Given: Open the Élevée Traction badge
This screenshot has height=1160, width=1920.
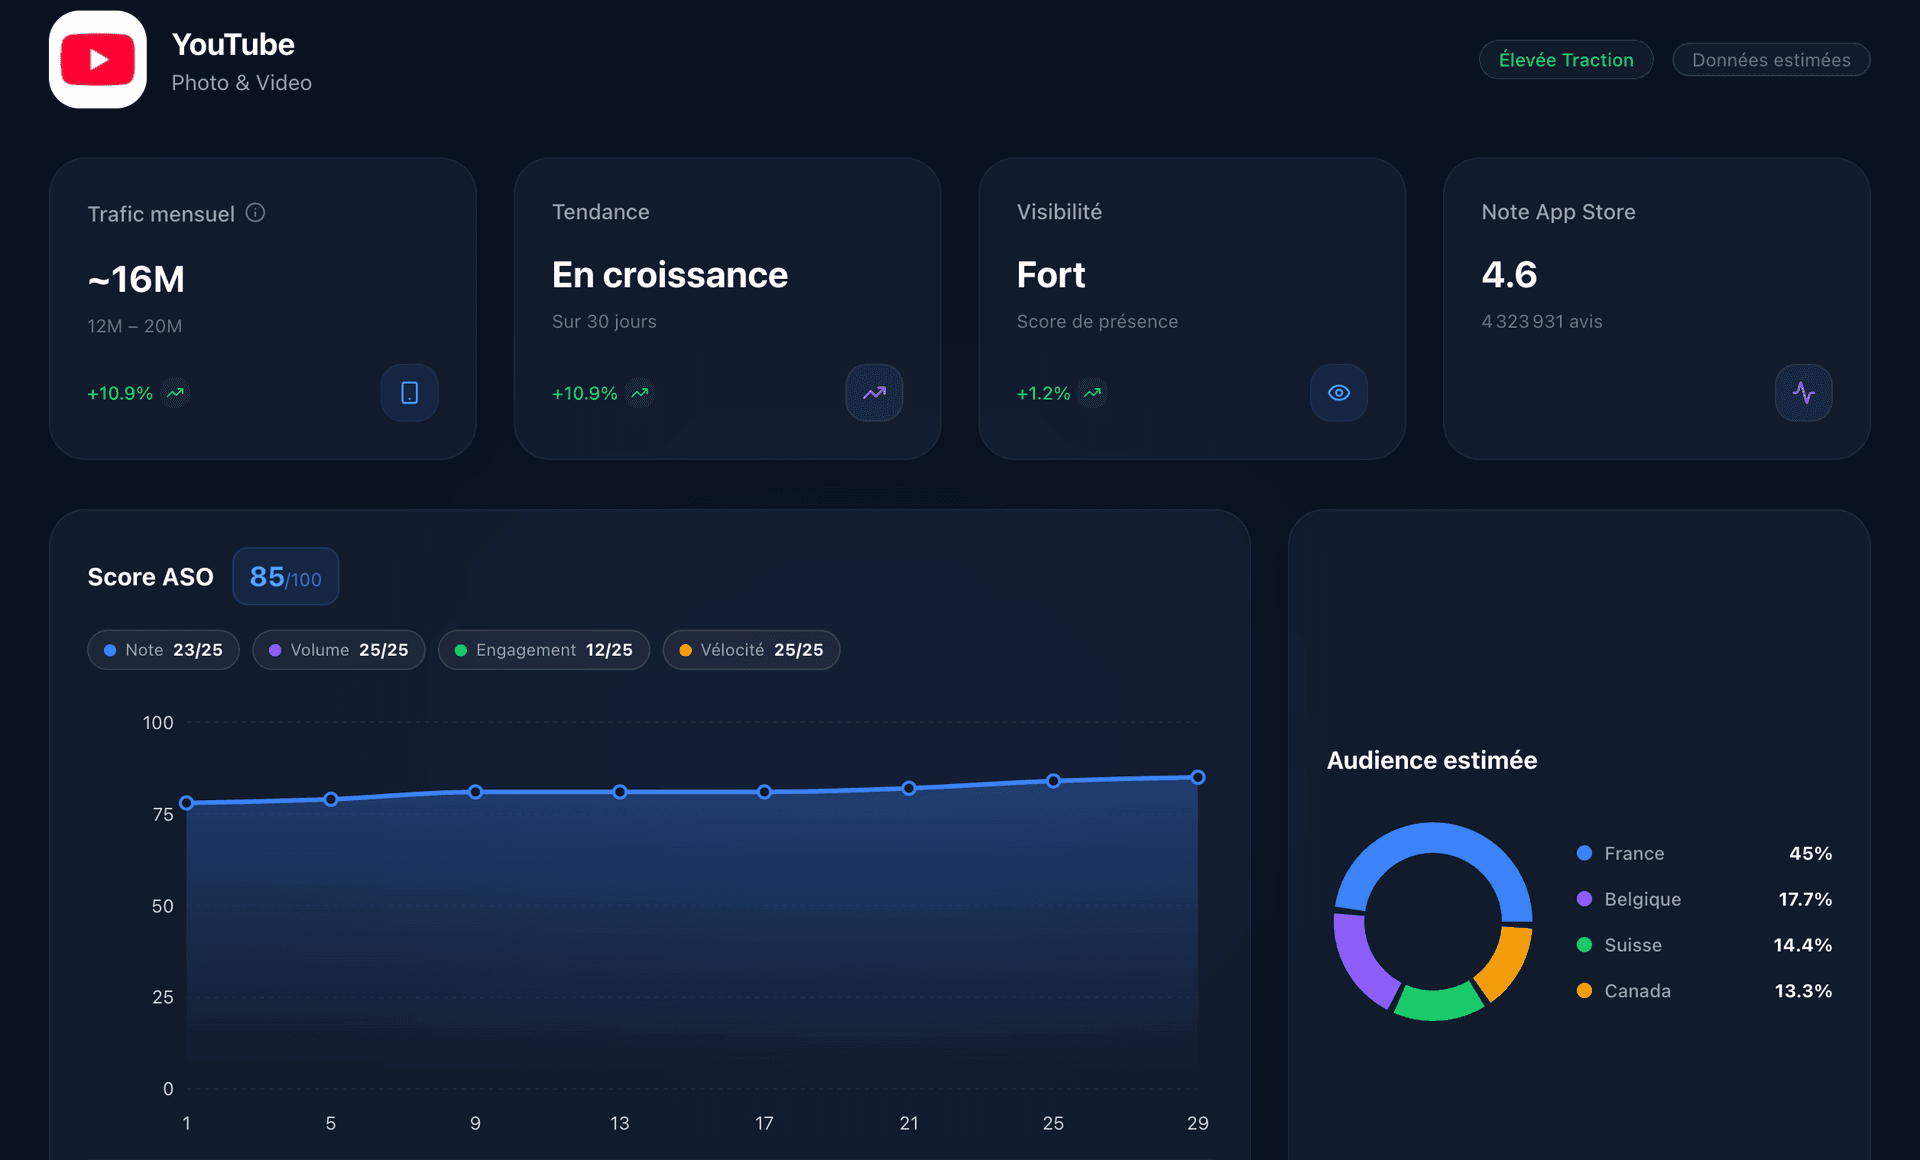Looking at the screenshot, I should 1565,59.
